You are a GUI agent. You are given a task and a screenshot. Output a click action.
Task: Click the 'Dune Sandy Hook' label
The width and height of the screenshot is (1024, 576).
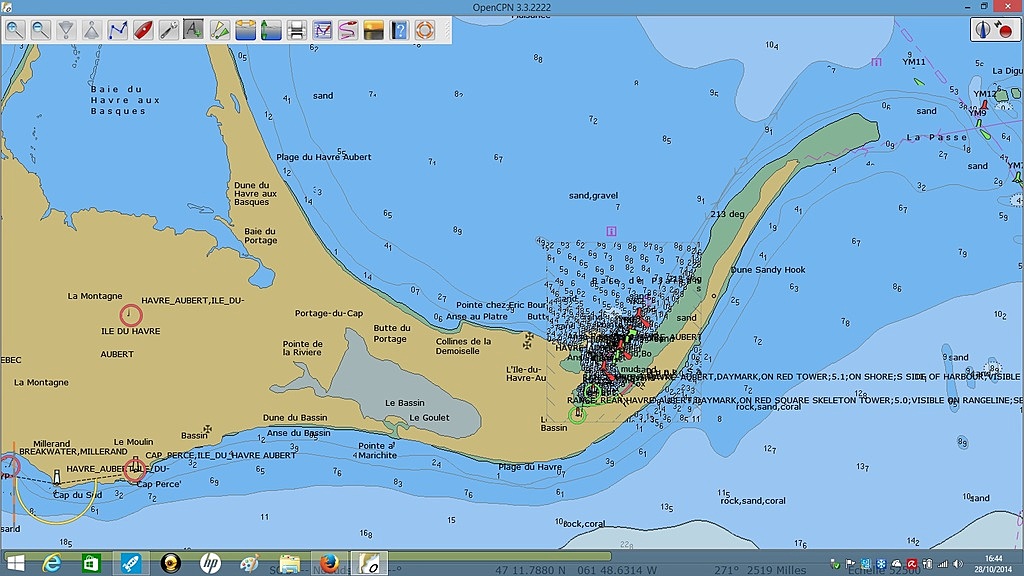tap(768, 270)
